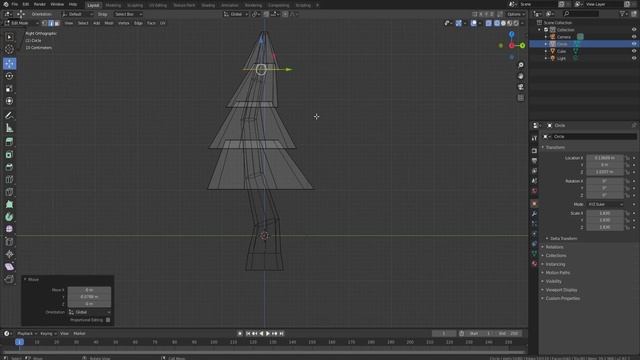This screenshot has width=640, height=360.
Task: Switch perspective/orthographic grid gizmo
Action: pos(521,98)
